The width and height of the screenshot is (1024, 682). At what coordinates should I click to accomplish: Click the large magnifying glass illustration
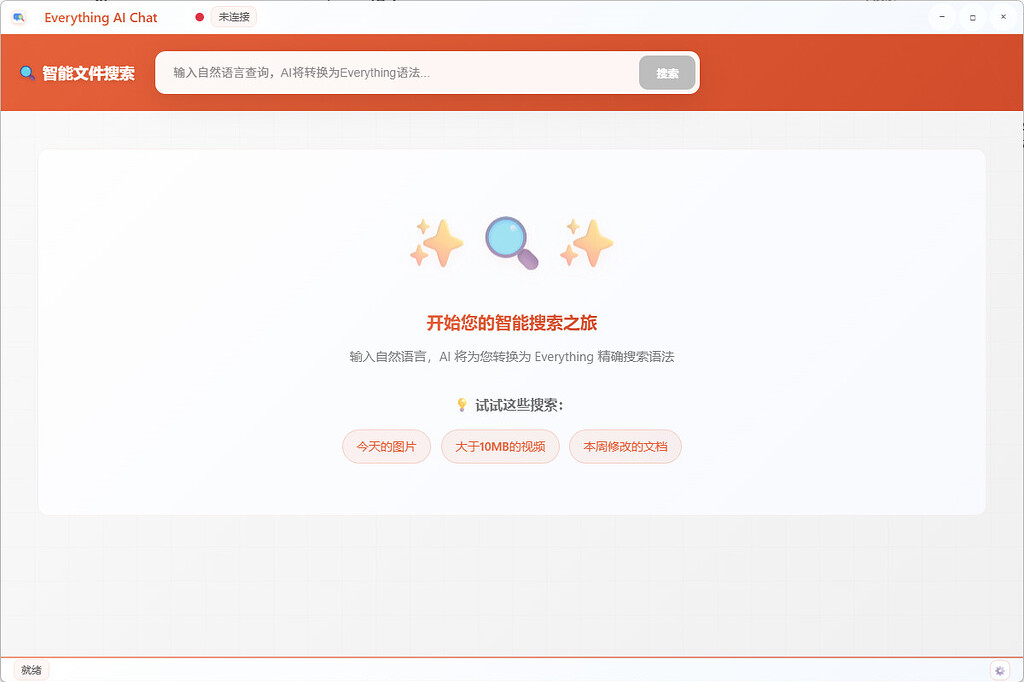[511, 243]
